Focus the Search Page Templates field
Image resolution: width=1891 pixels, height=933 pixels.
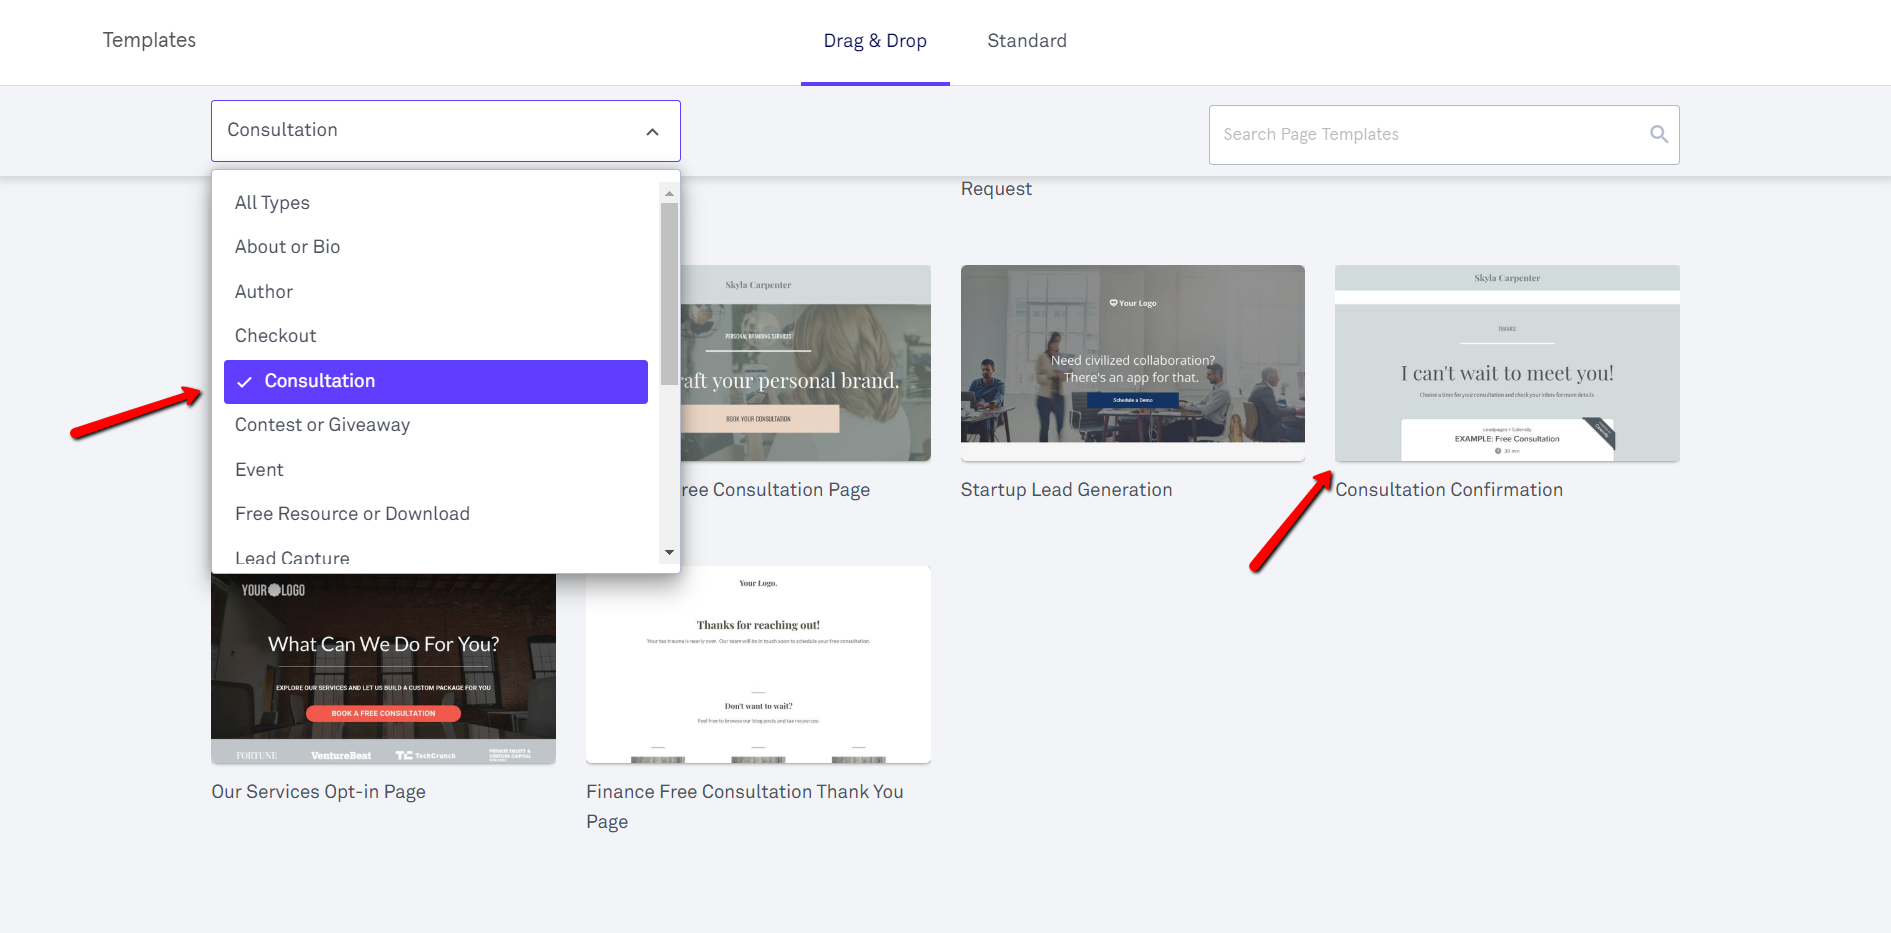1430,135
